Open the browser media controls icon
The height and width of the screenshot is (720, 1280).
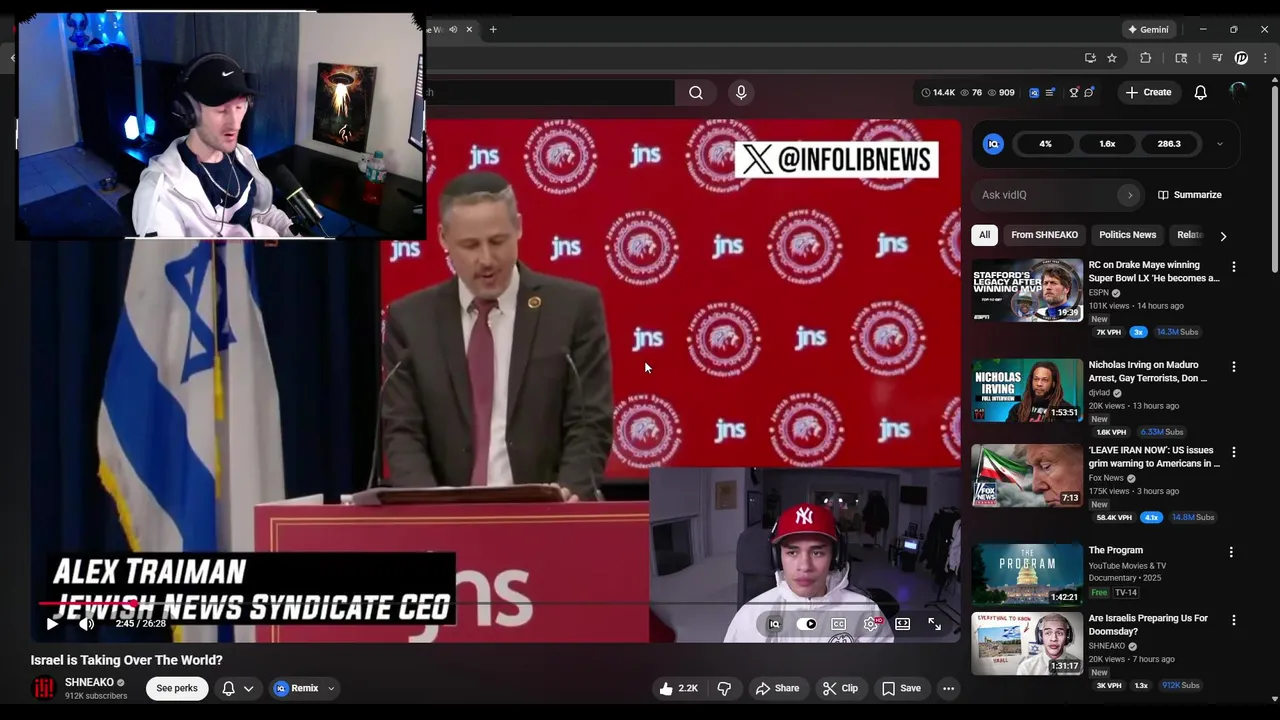pos(1217,58)
